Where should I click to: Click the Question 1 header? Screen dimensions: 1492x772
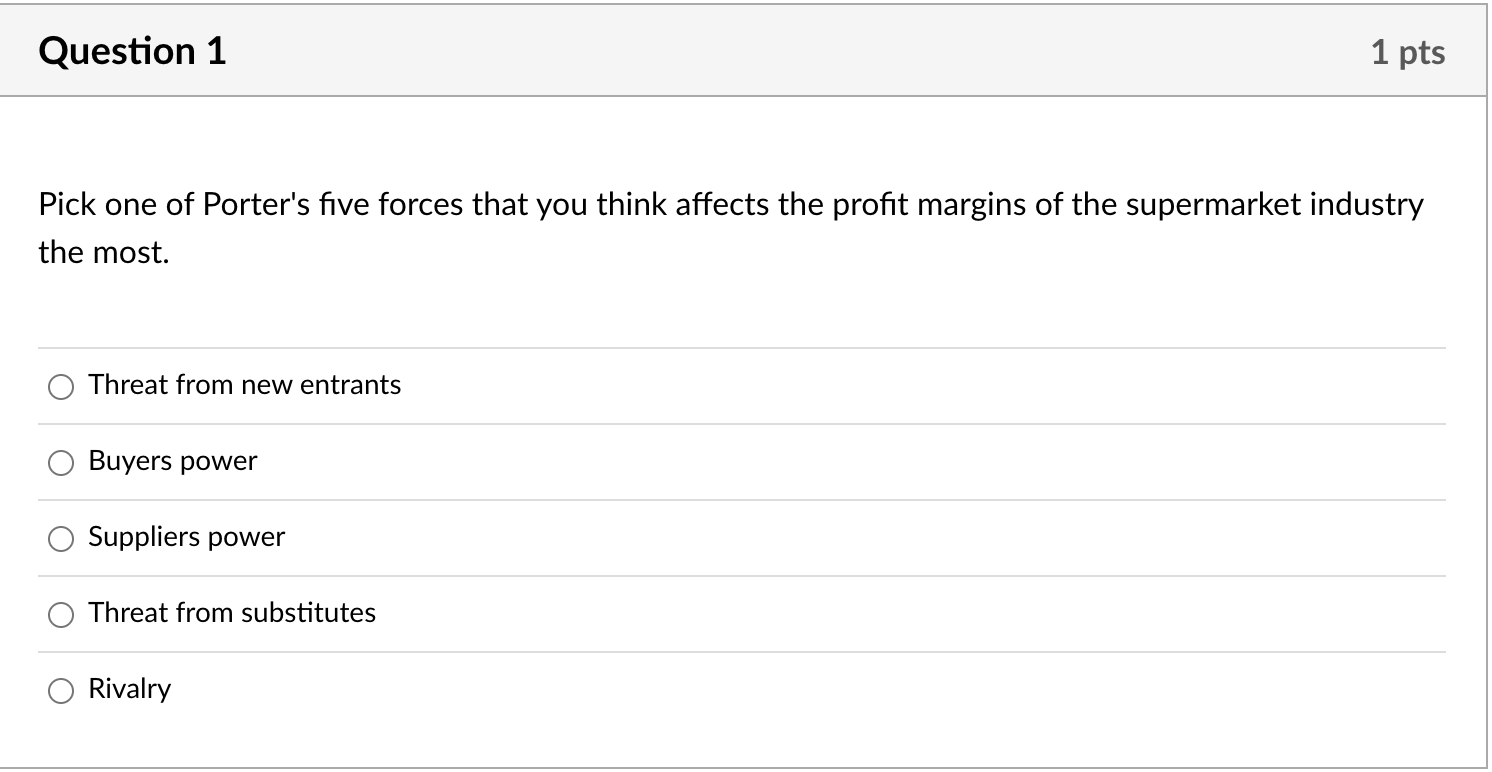[131, 51]
